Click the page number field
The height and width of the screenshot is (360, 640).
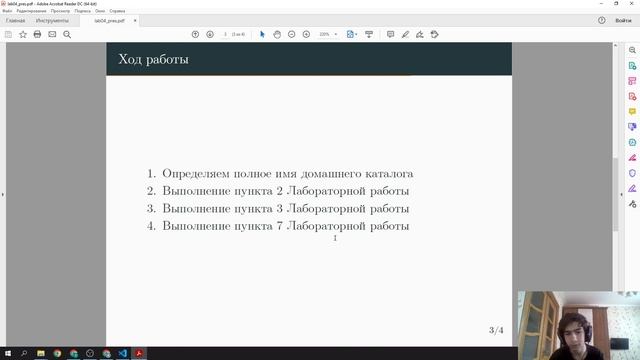click(x=225, y=34)
